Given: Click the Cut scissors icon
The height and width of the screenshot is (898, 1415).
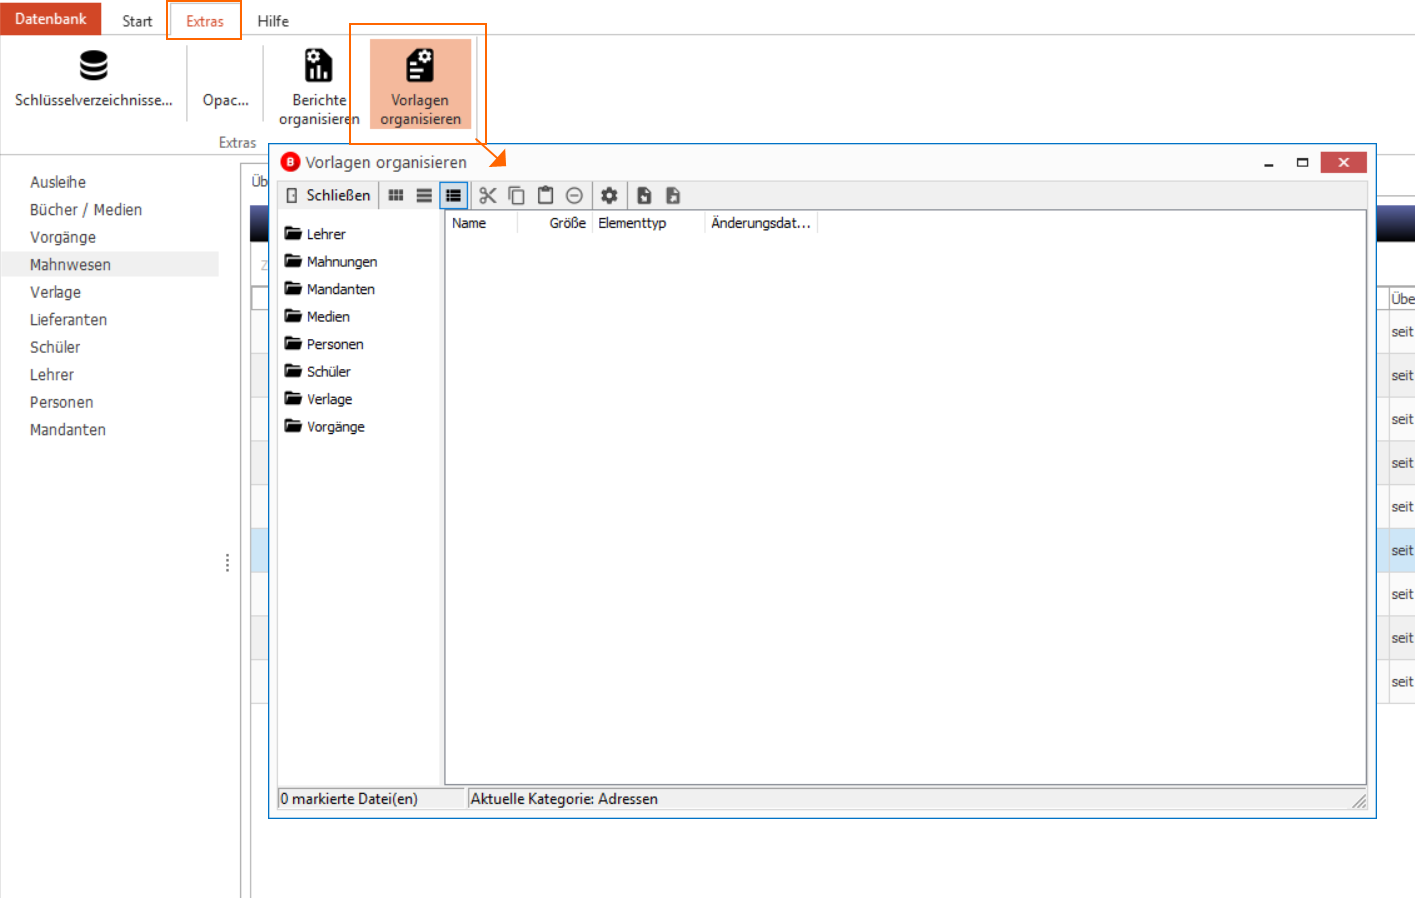Looking at the screenshot, I should tap(487, 195).
